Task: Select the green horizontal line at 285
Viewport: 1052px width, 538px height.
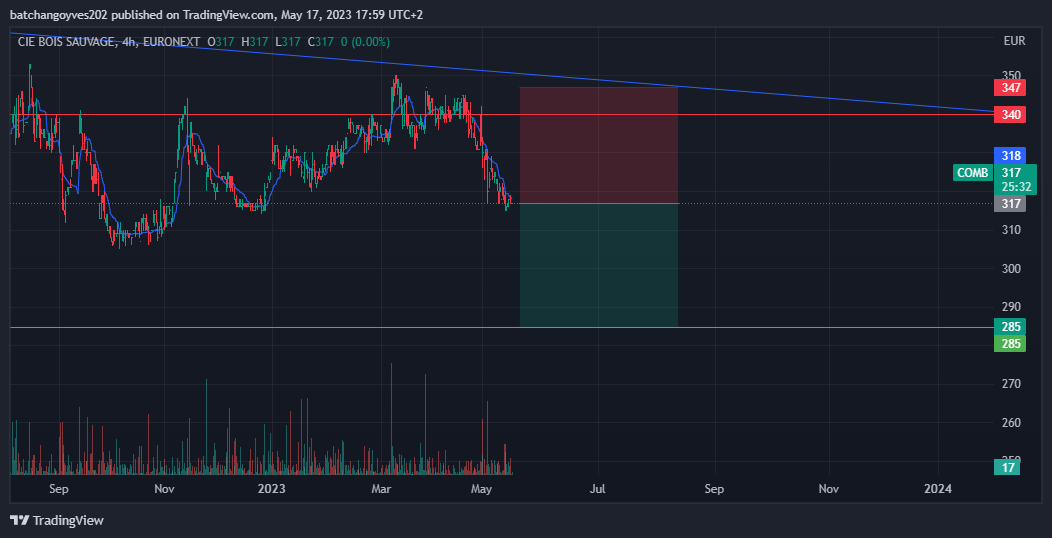Action: [502, 327]
